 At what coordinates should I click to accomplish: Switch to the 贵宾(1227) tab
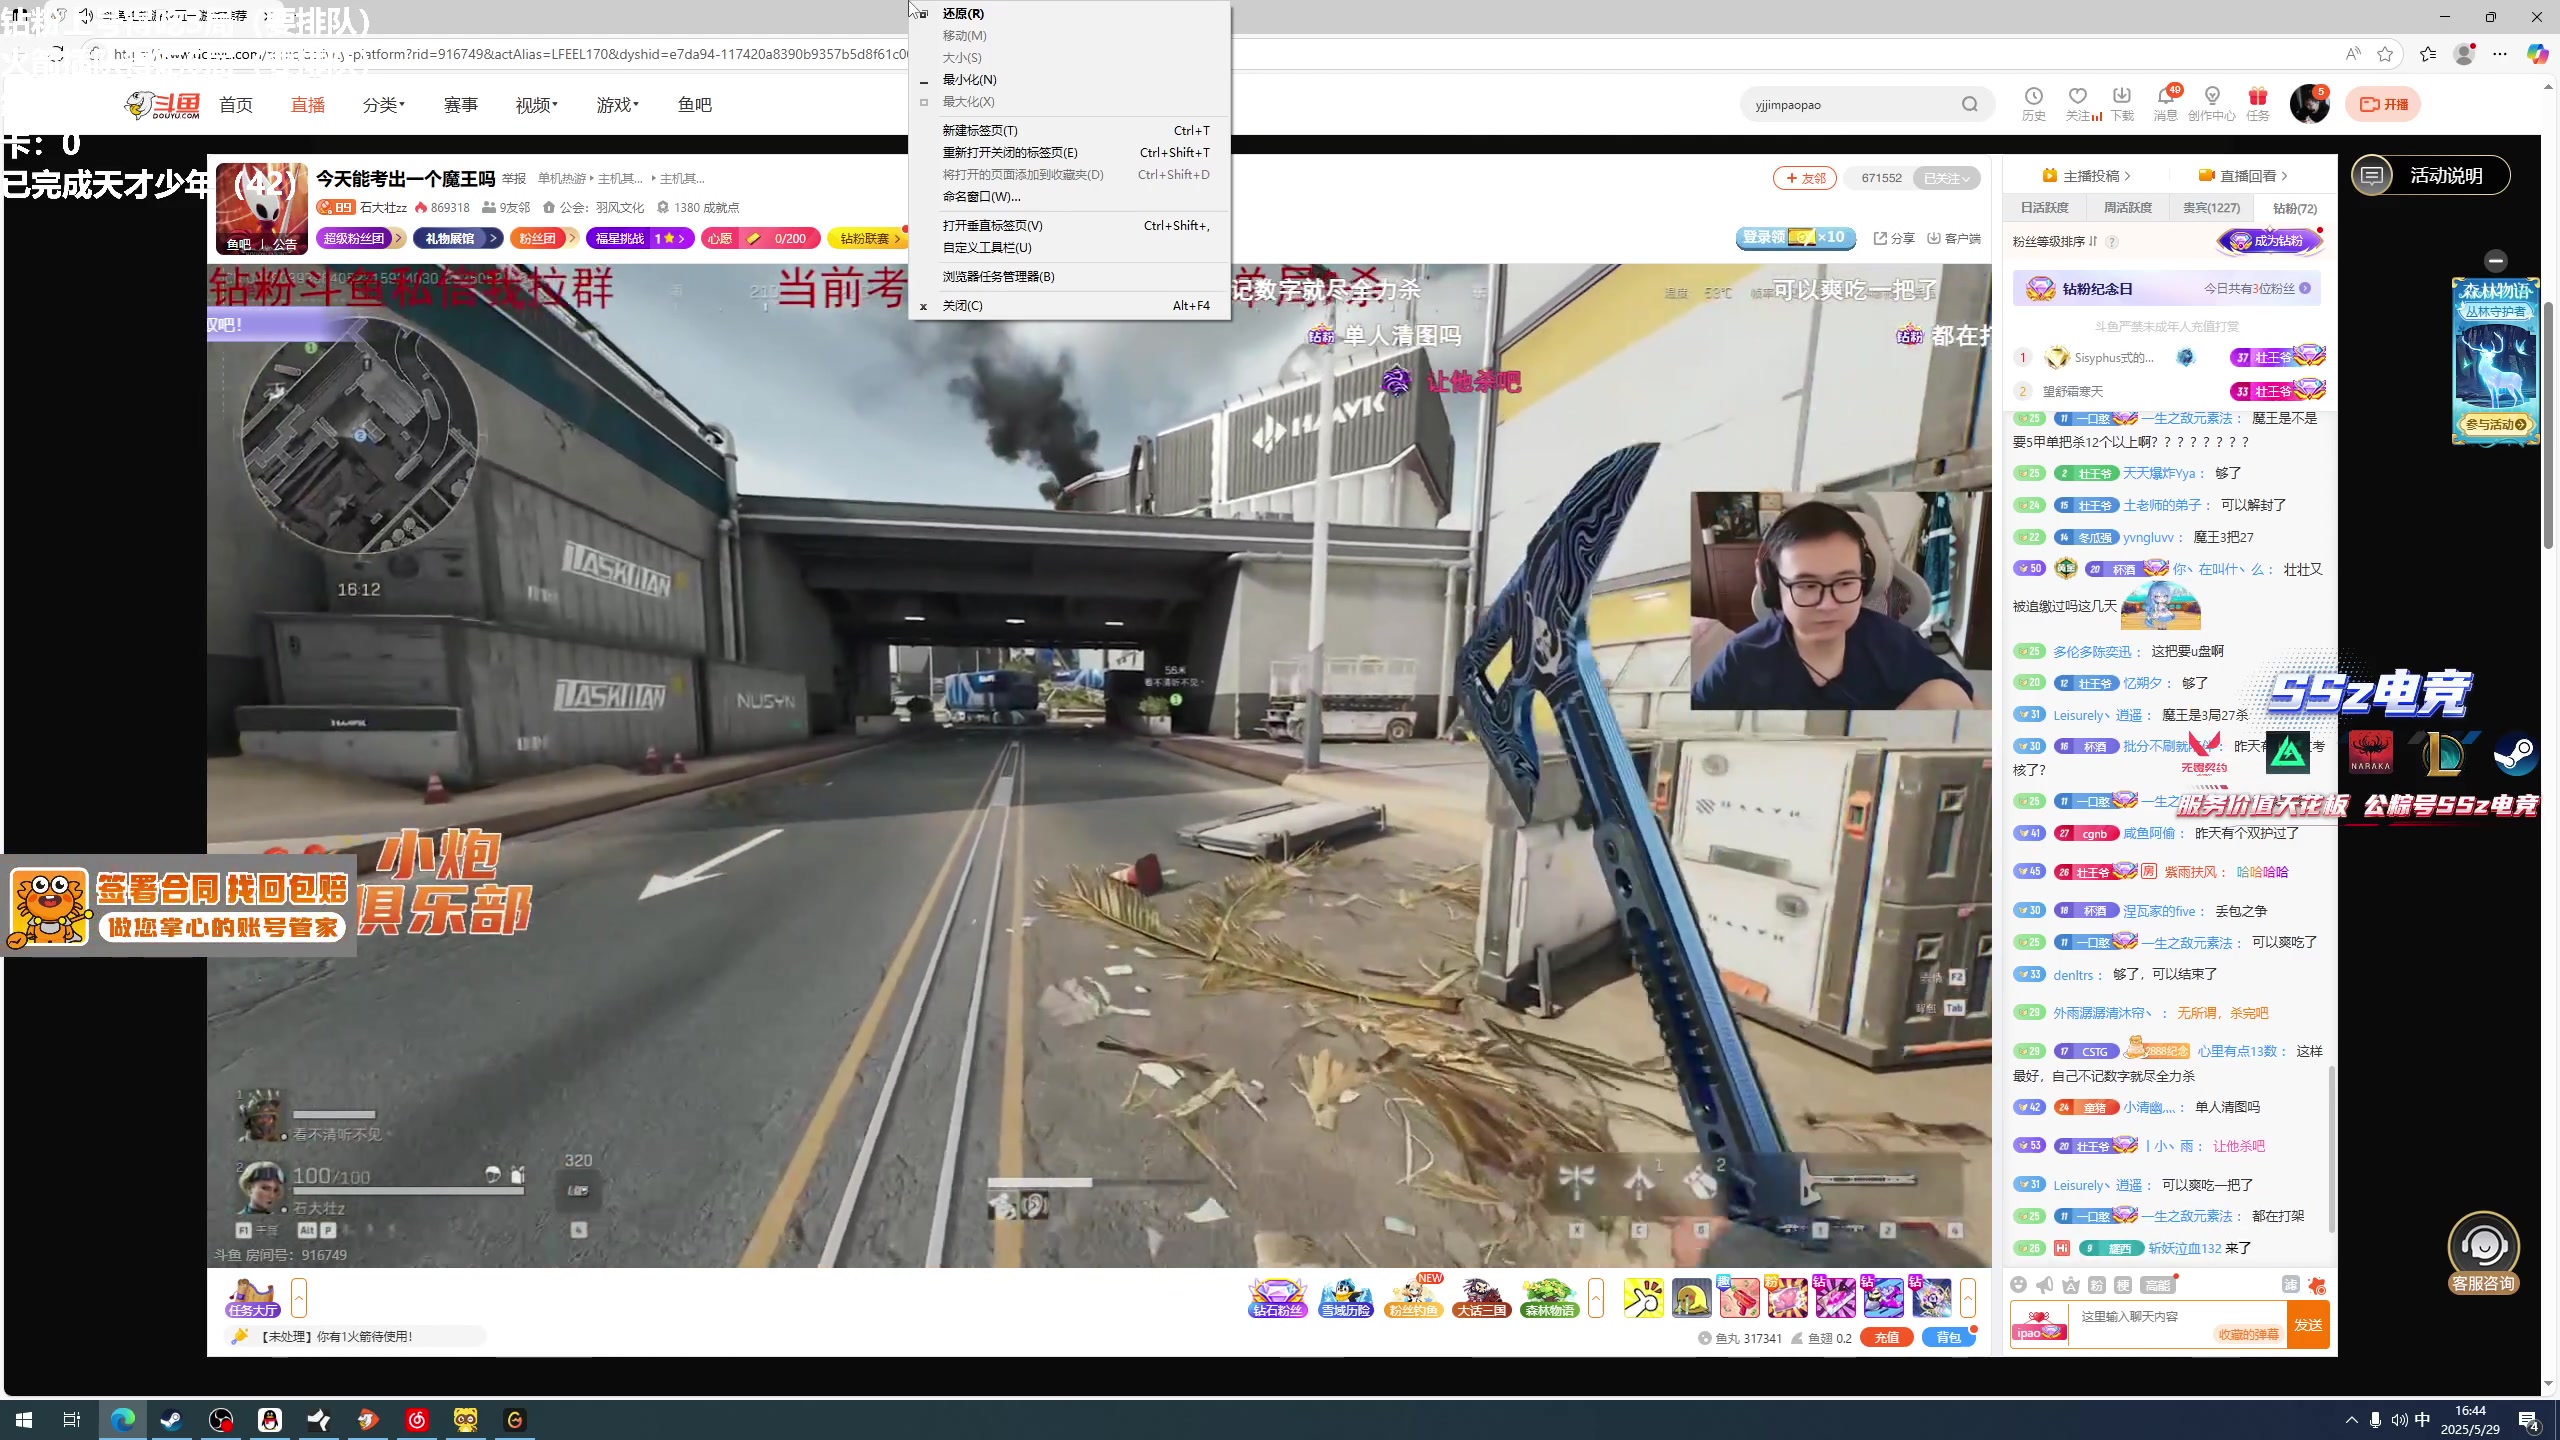tap(2211, 208)
